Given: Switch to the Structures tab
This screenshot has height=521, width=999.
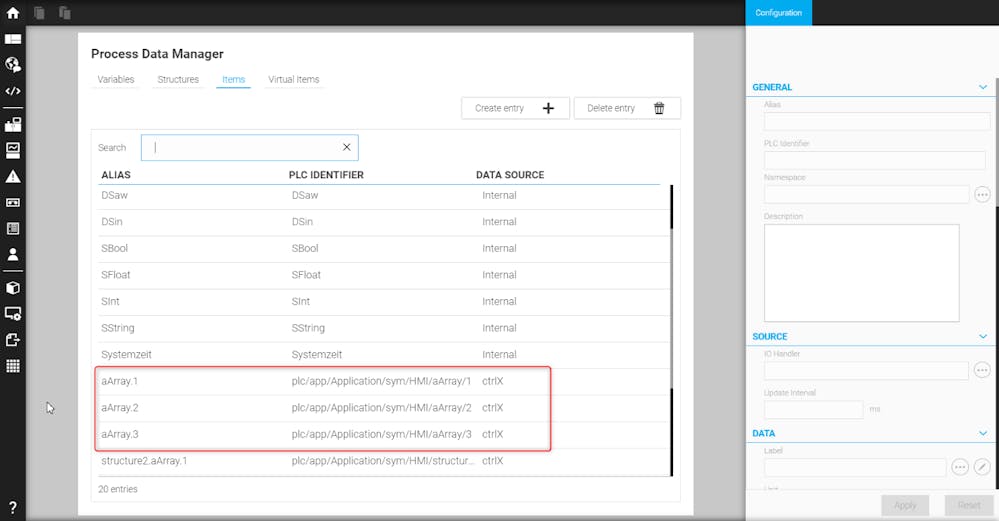Looking at the screenshot, I should pos(178,80).
